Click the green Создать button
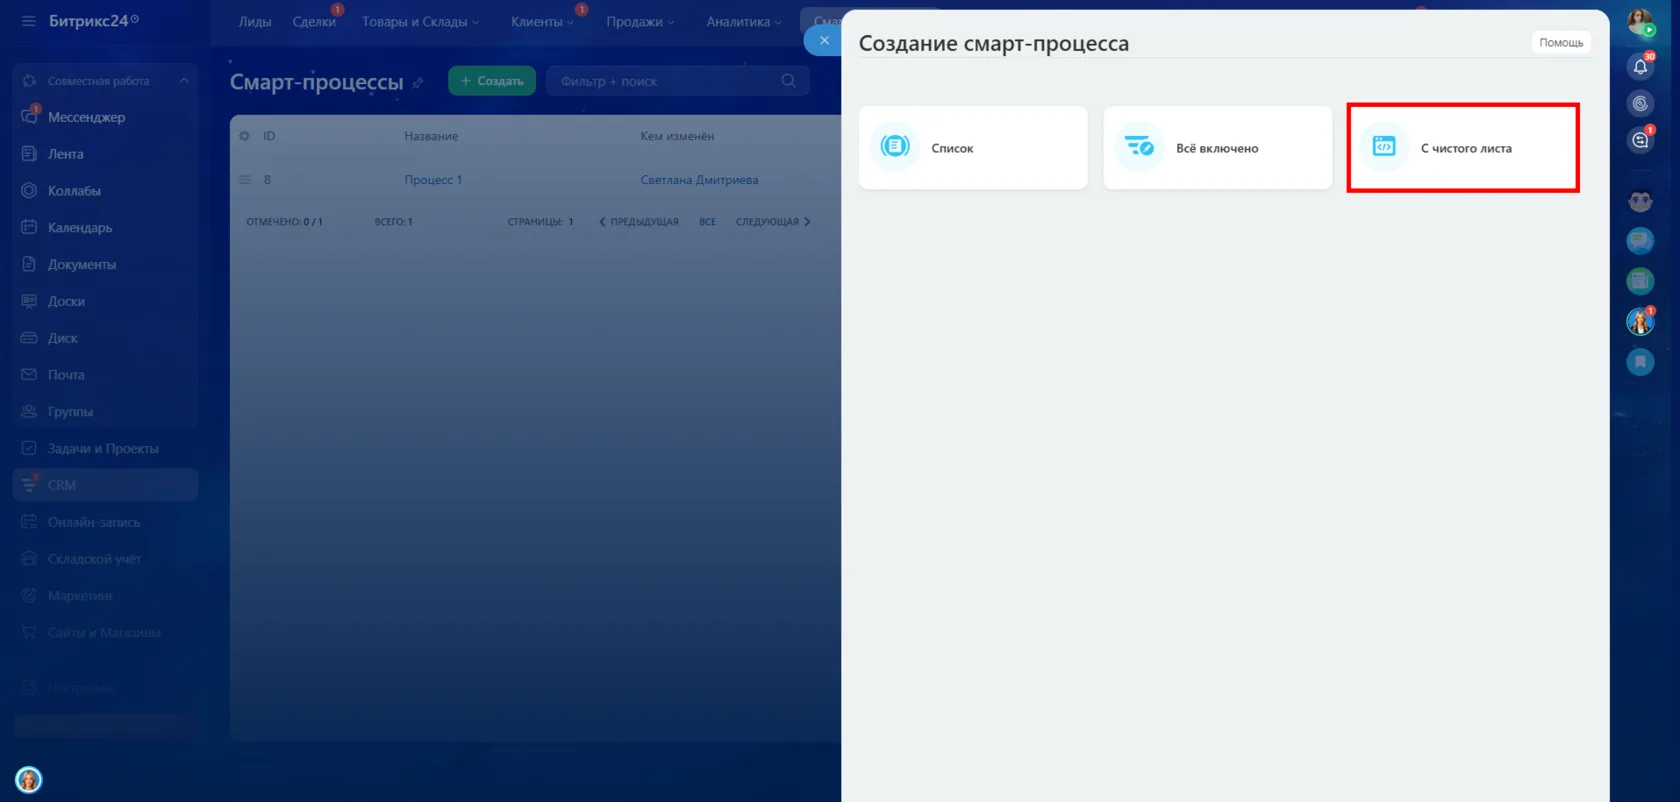Screen dimensions: 1680x802 (x=492, y=81)
